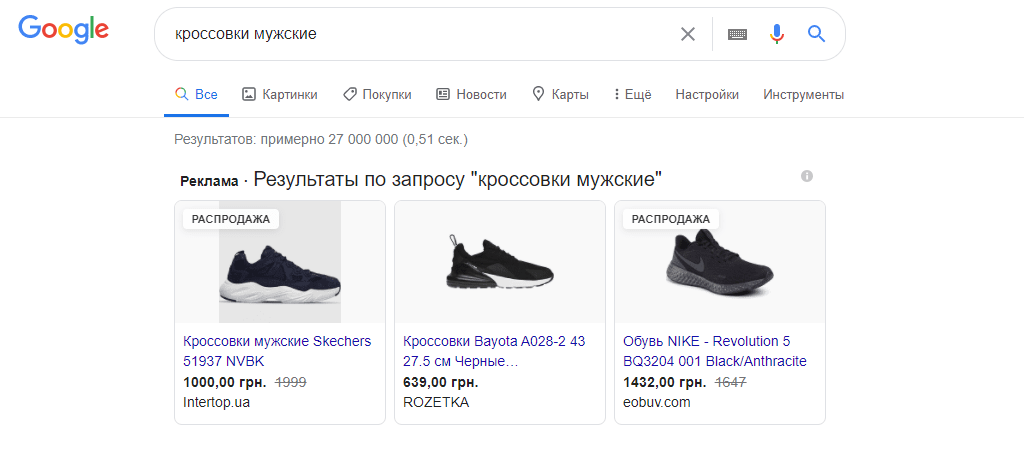The width and height of the screenshot is (1024, 455).
Task: Start voice search with microphone icon
Action: pyautogui.click(x=777, y=34)
